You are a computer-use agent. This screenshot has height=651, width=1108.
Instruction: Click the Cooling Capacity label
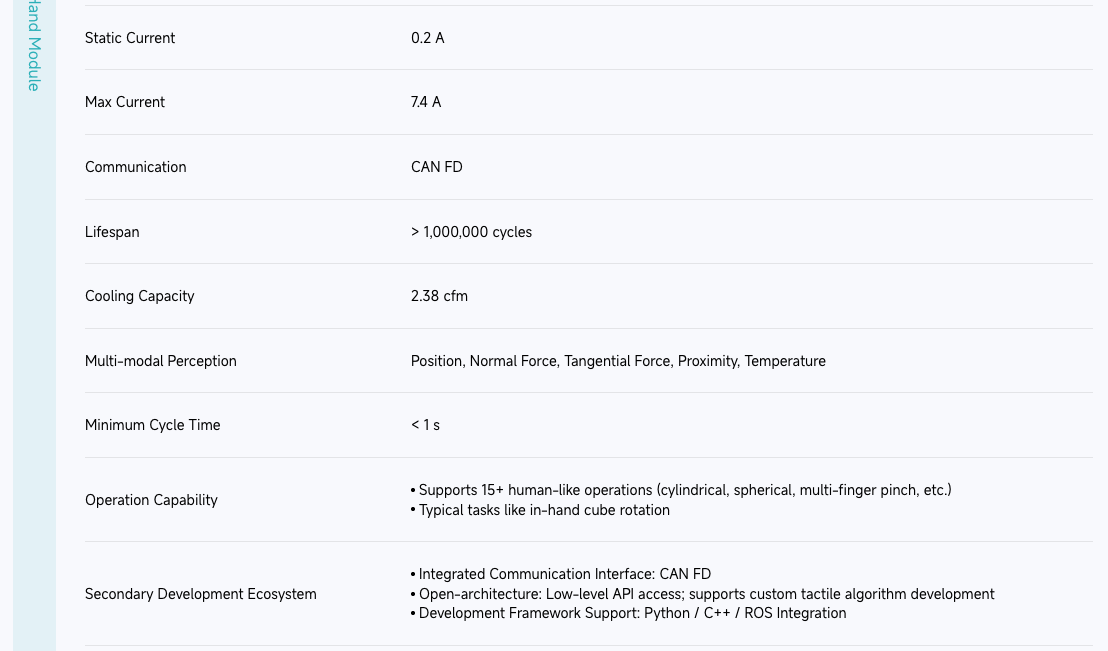click(140, 296)
